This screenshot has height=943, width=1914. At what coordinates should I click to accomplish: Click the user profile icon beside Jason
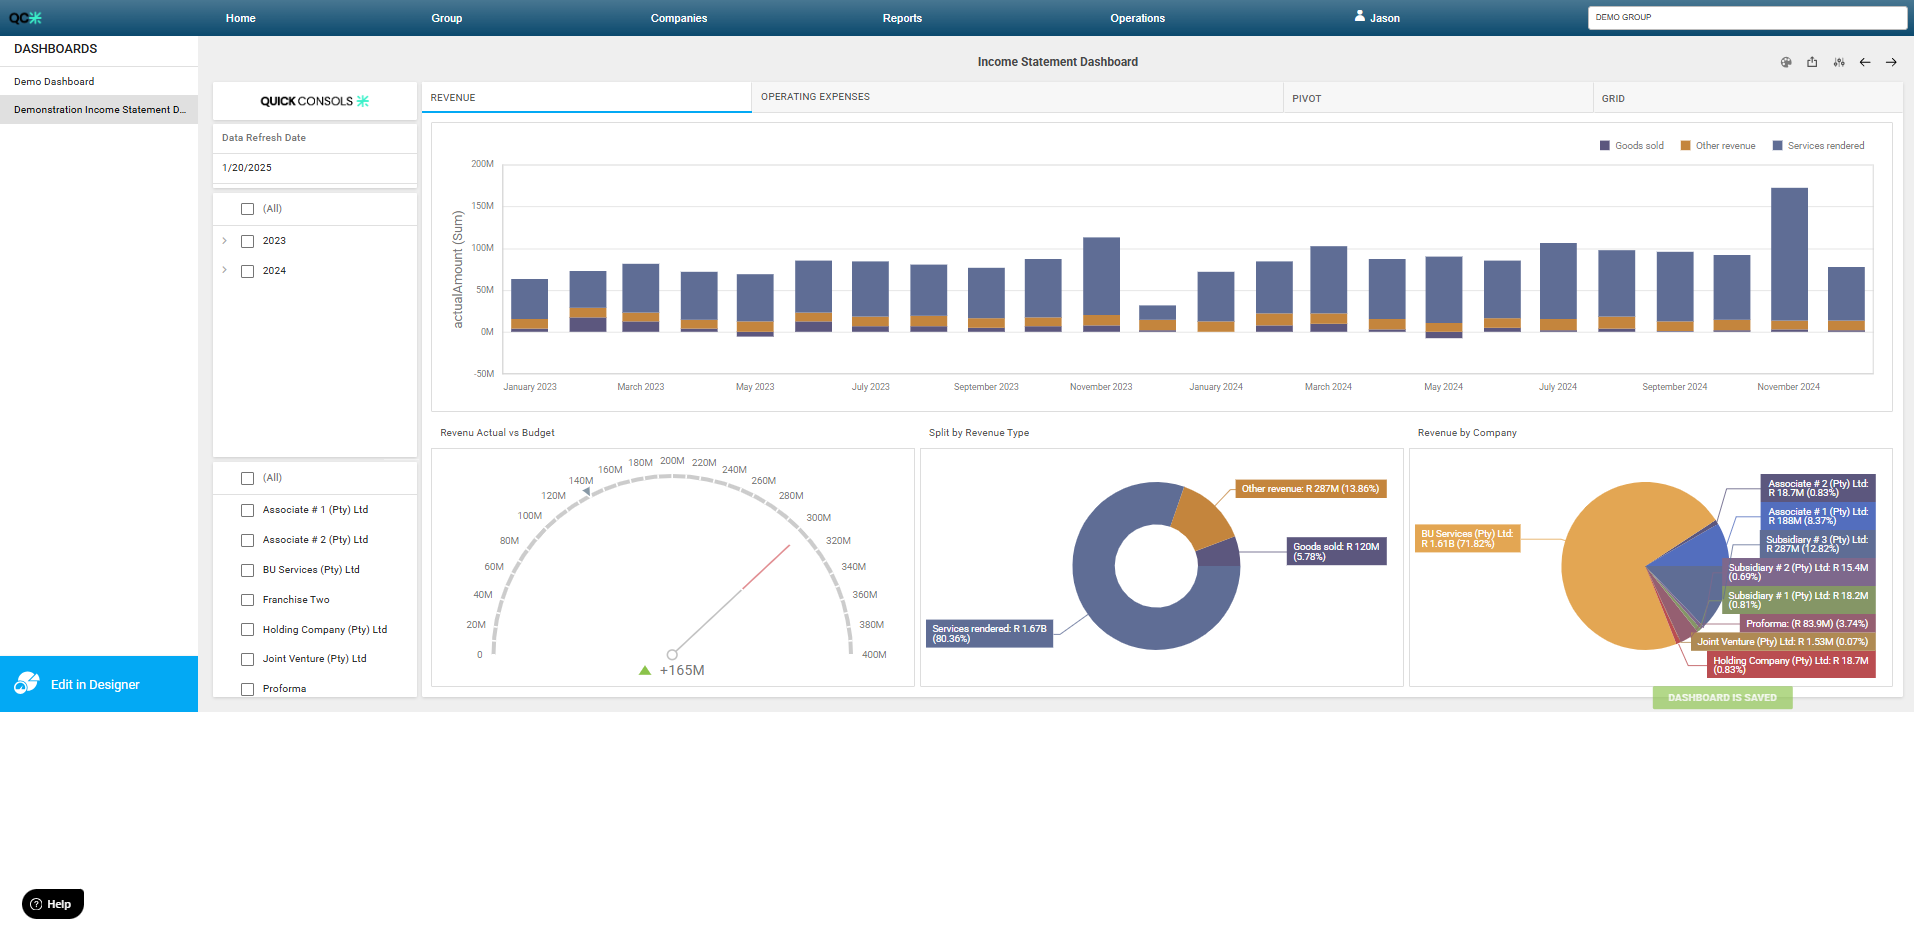point(1360,16)
